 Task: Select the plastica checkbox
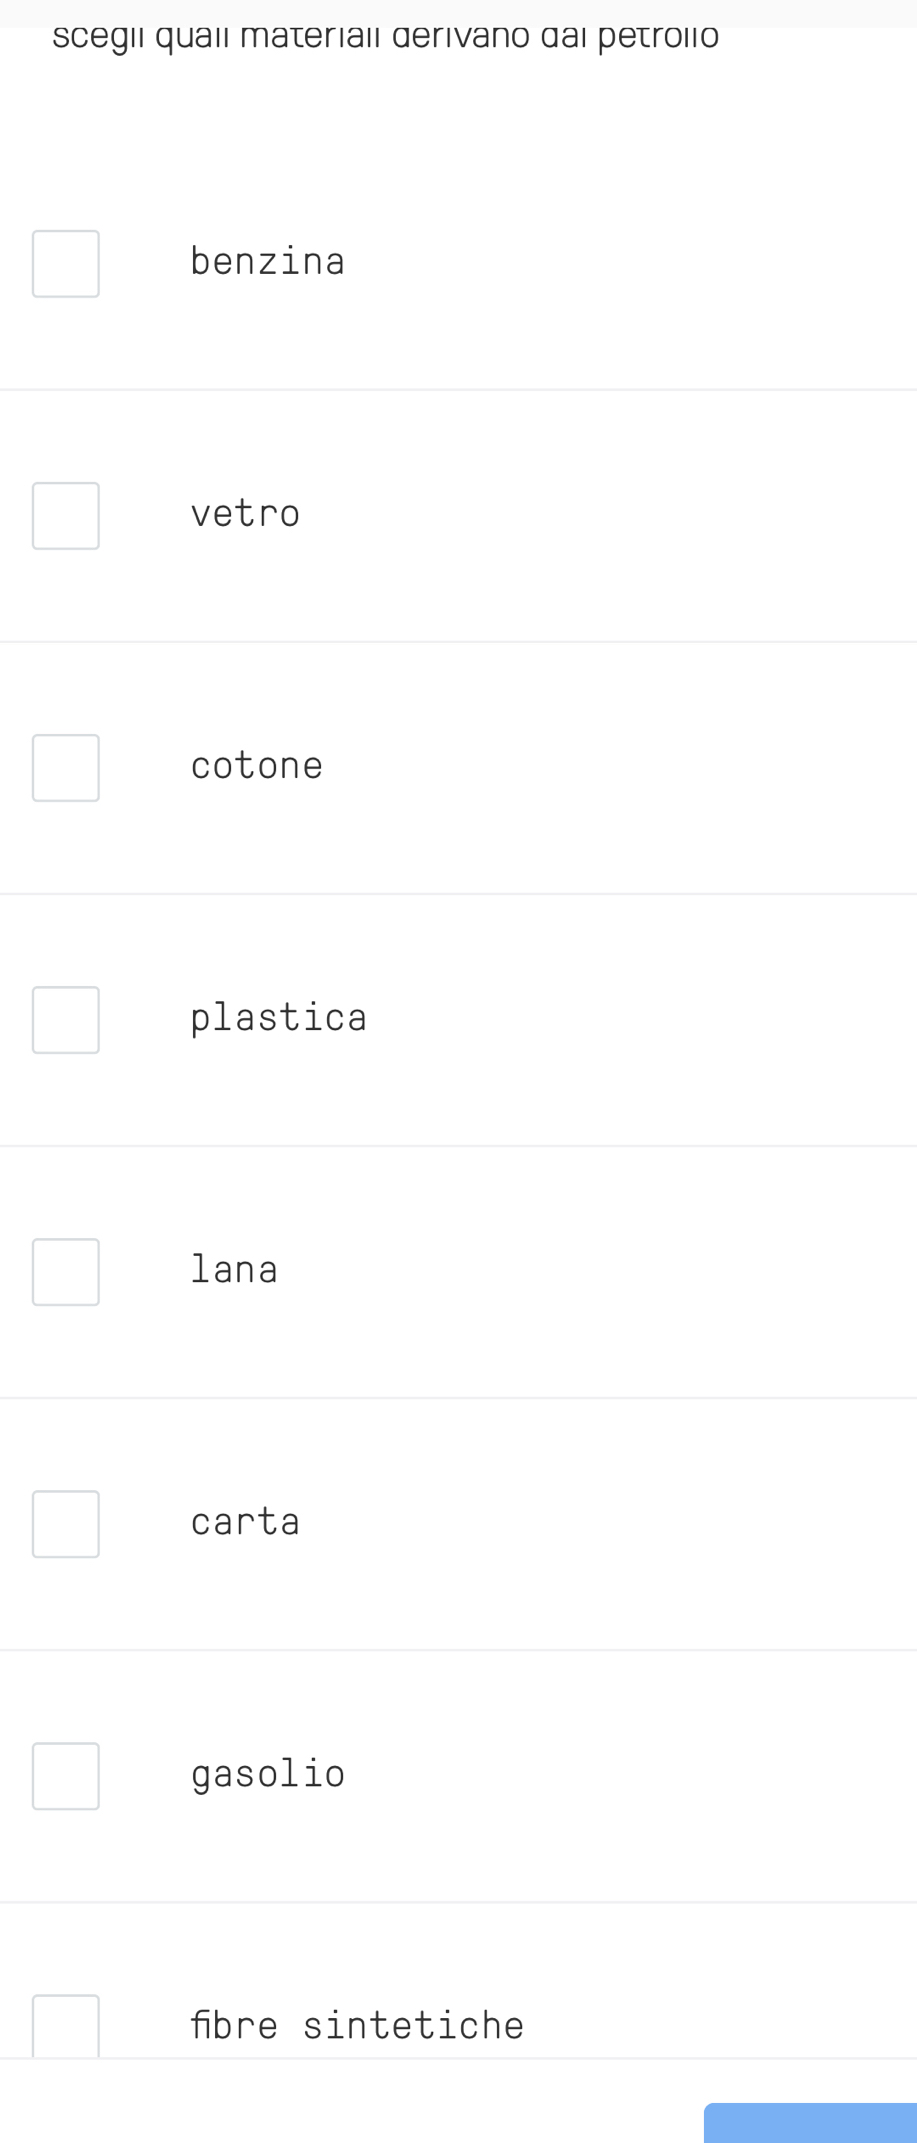pos(66,1020)
